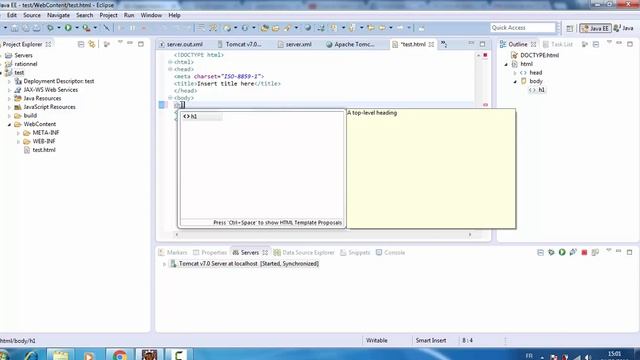
Task: Open the Source menu
Action: pyautogui.click(x=31, y=15)
